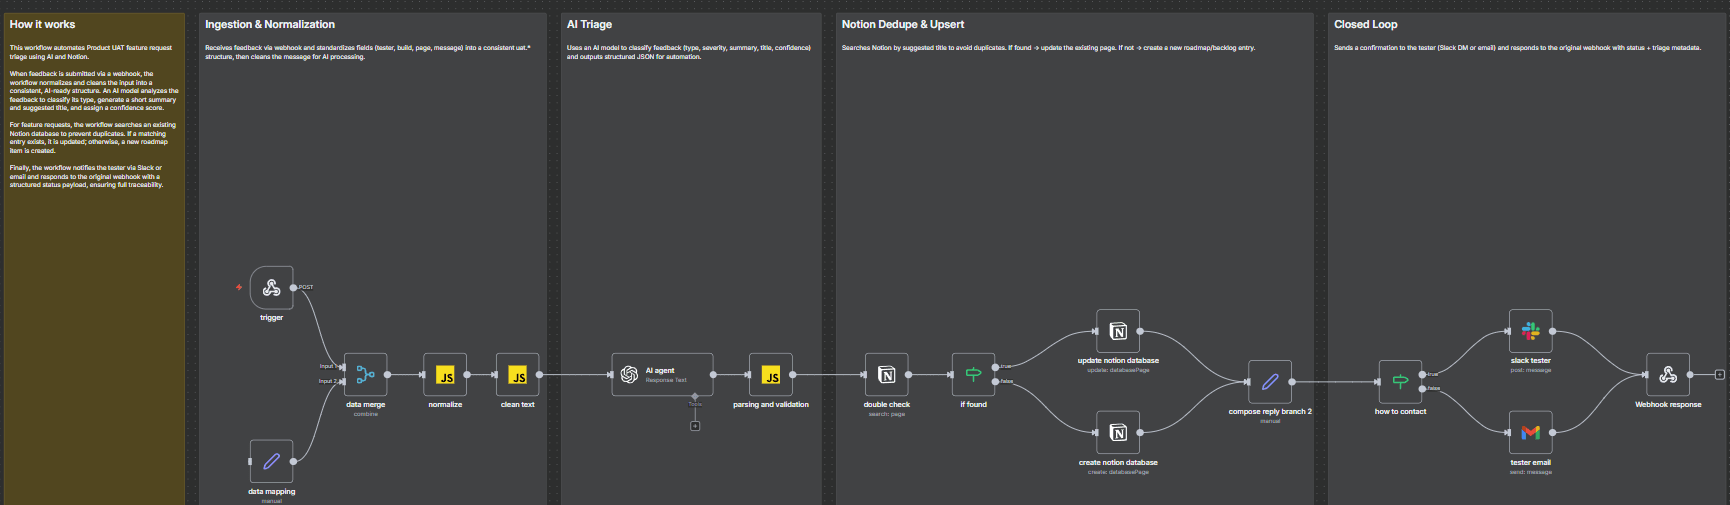The image size is (1730, 505).
Task: Click the Closed Loop section heading
Action: point(1365,24)
